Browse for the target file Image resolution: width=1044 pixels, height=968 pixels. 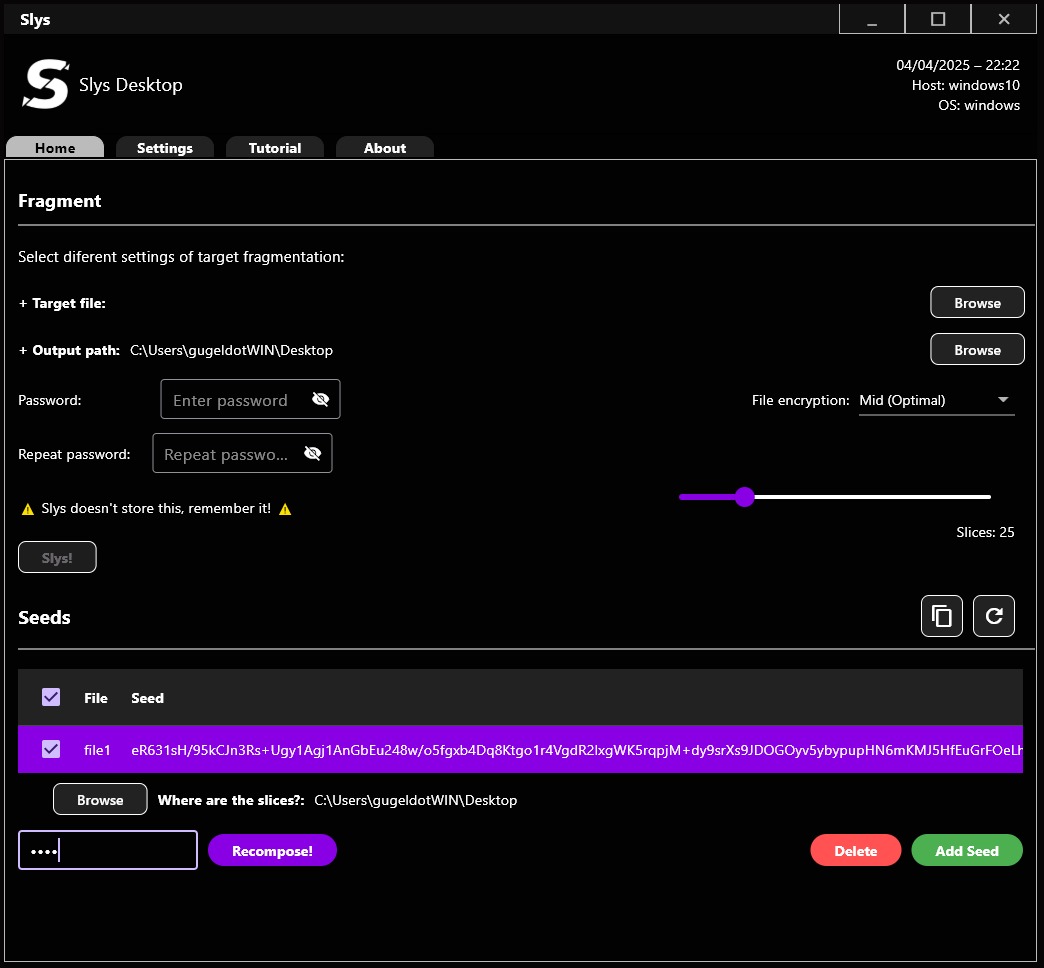click(977, 303)
